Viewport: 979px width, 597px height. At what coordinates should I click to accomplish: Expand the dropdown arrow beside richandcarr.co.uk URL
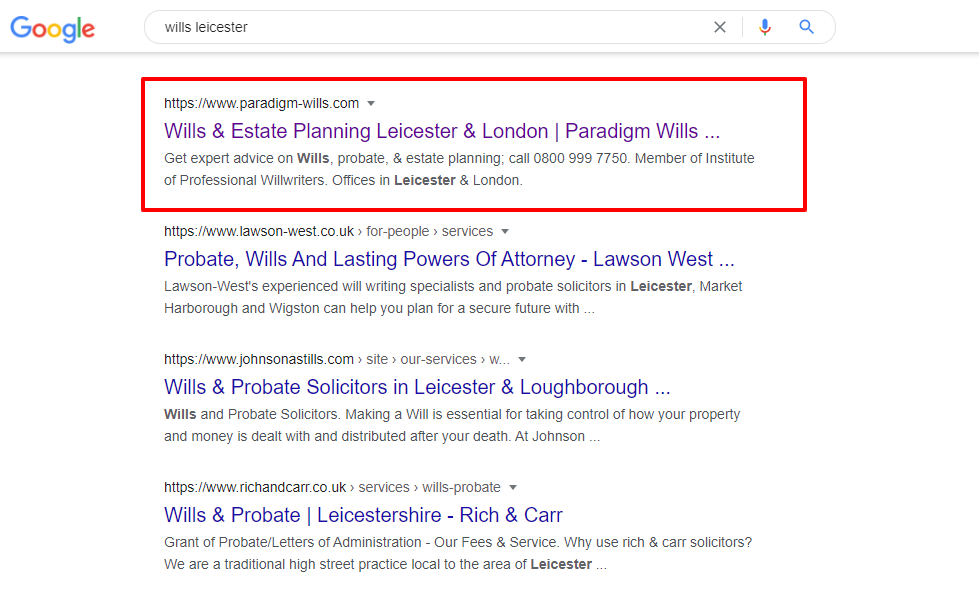tap(513, 488)
